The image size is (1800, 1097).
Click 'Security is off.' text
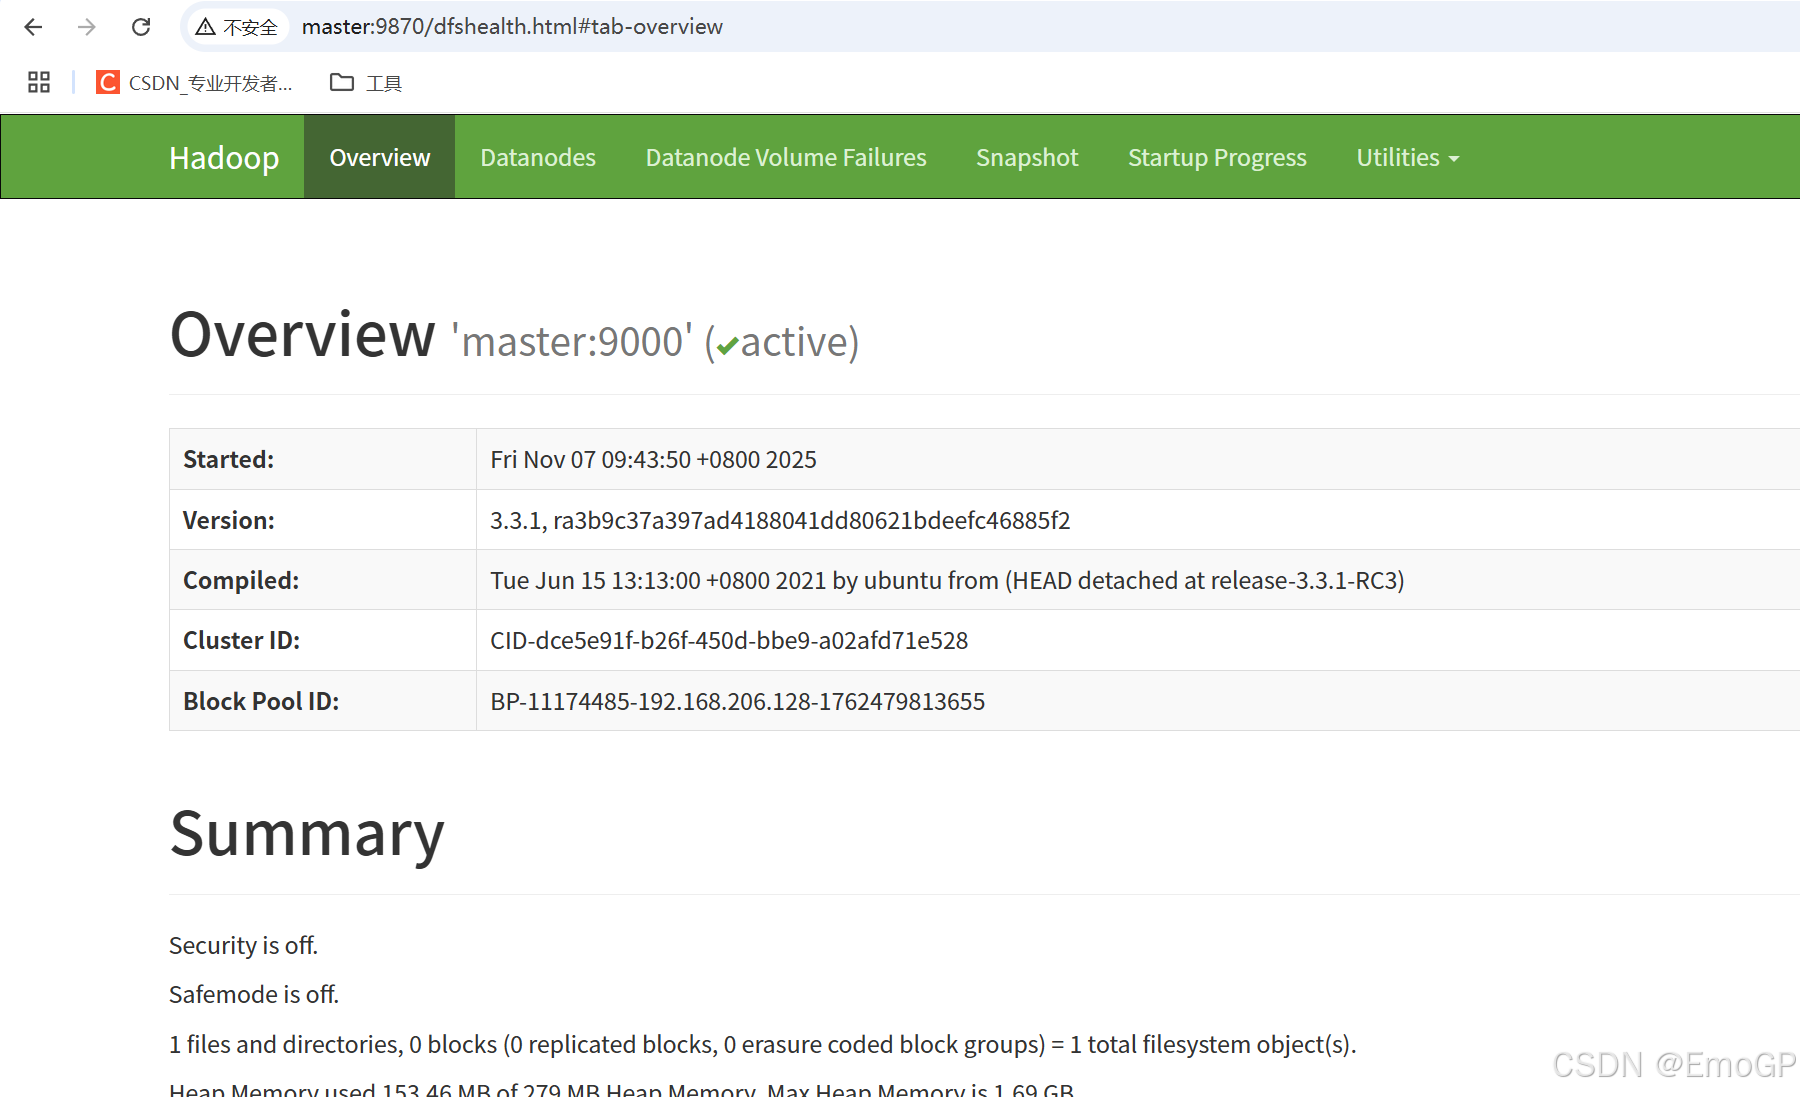(243, 945)
